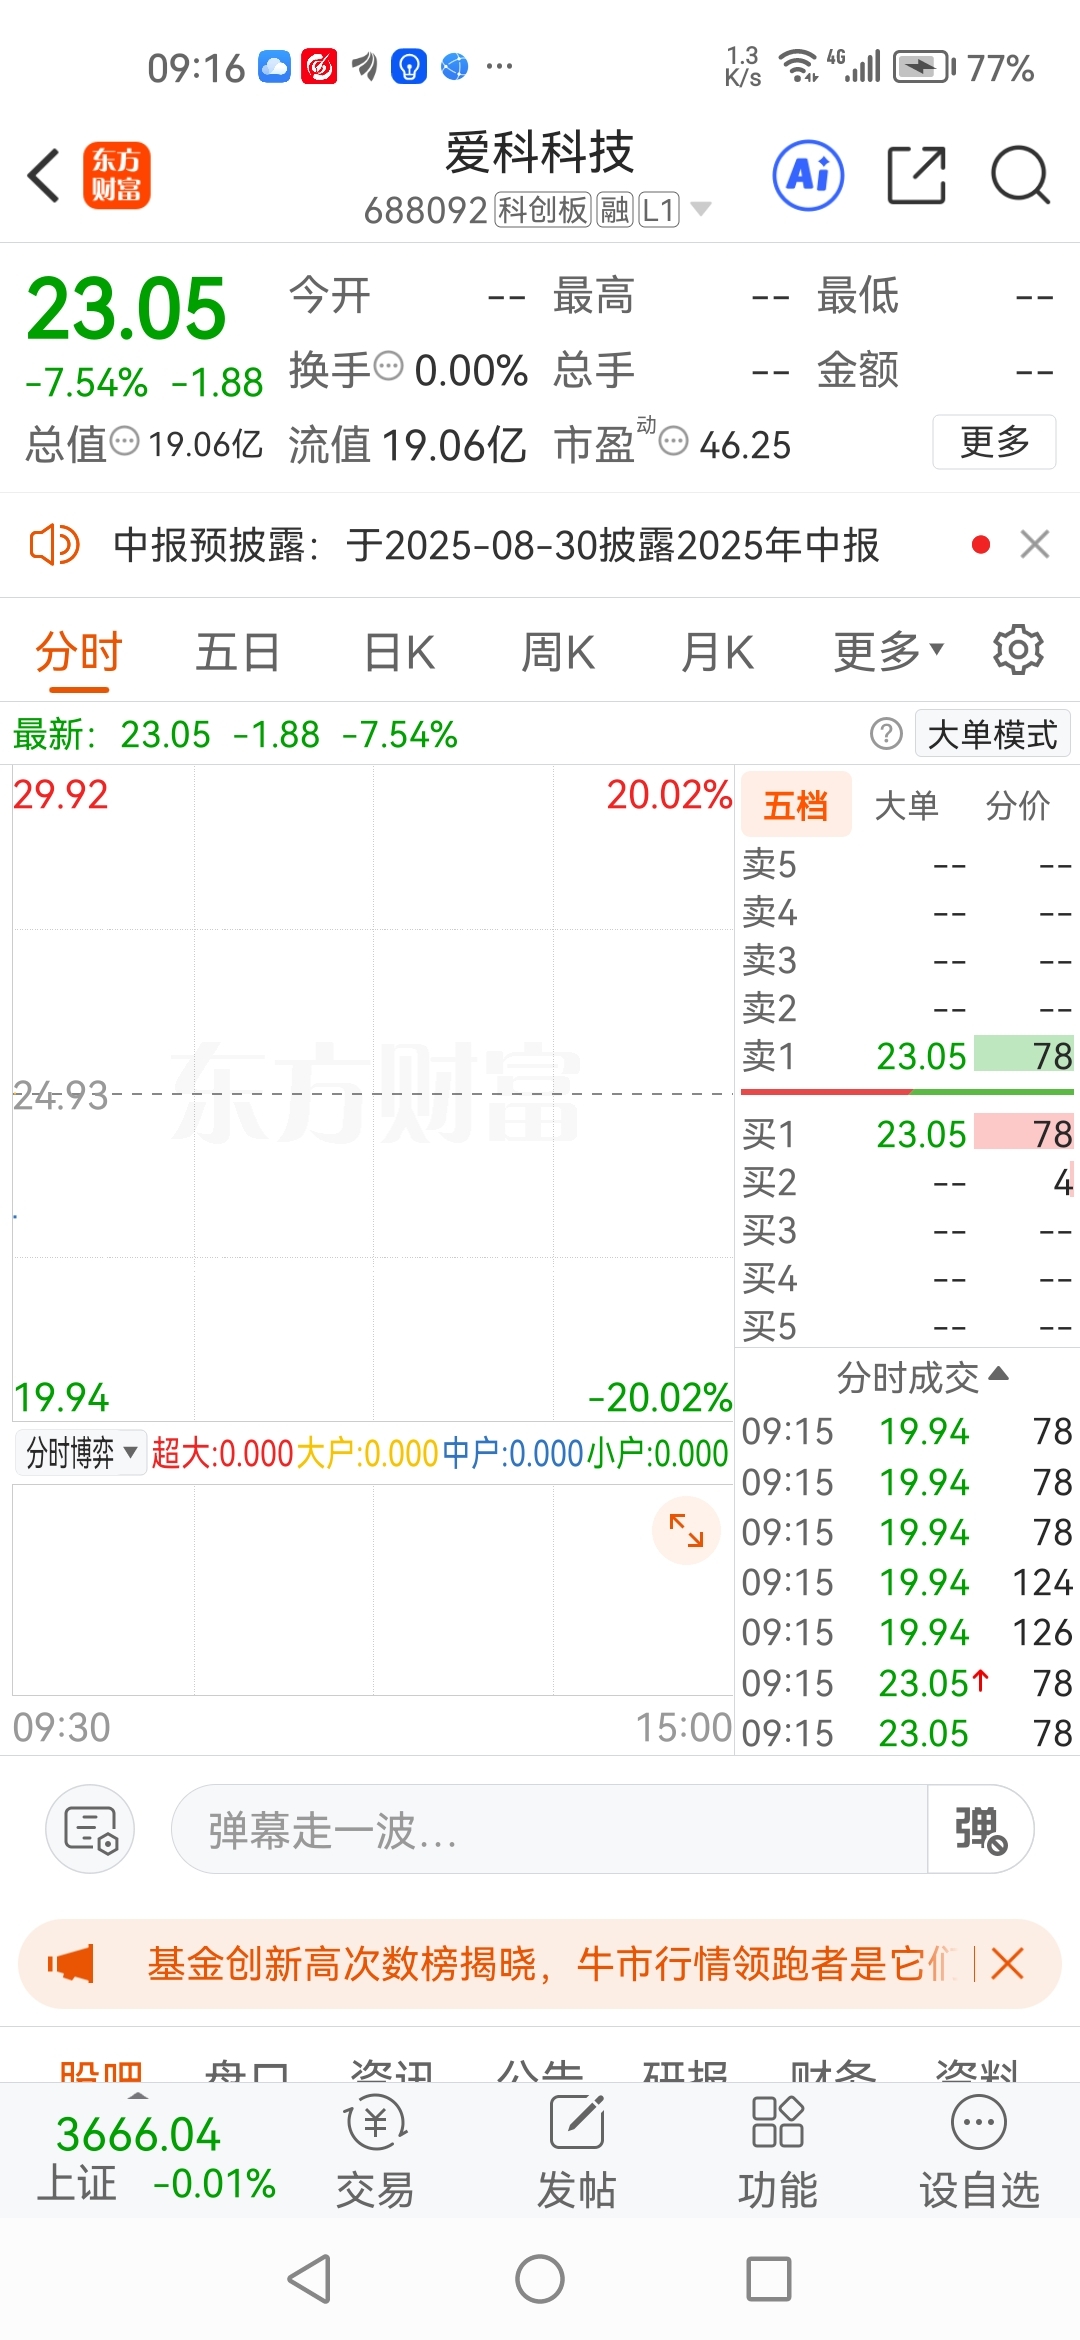Screen dimensions: 1080x2340
Task: Tap the 更多 quote details button
Action: click(994, 441)
